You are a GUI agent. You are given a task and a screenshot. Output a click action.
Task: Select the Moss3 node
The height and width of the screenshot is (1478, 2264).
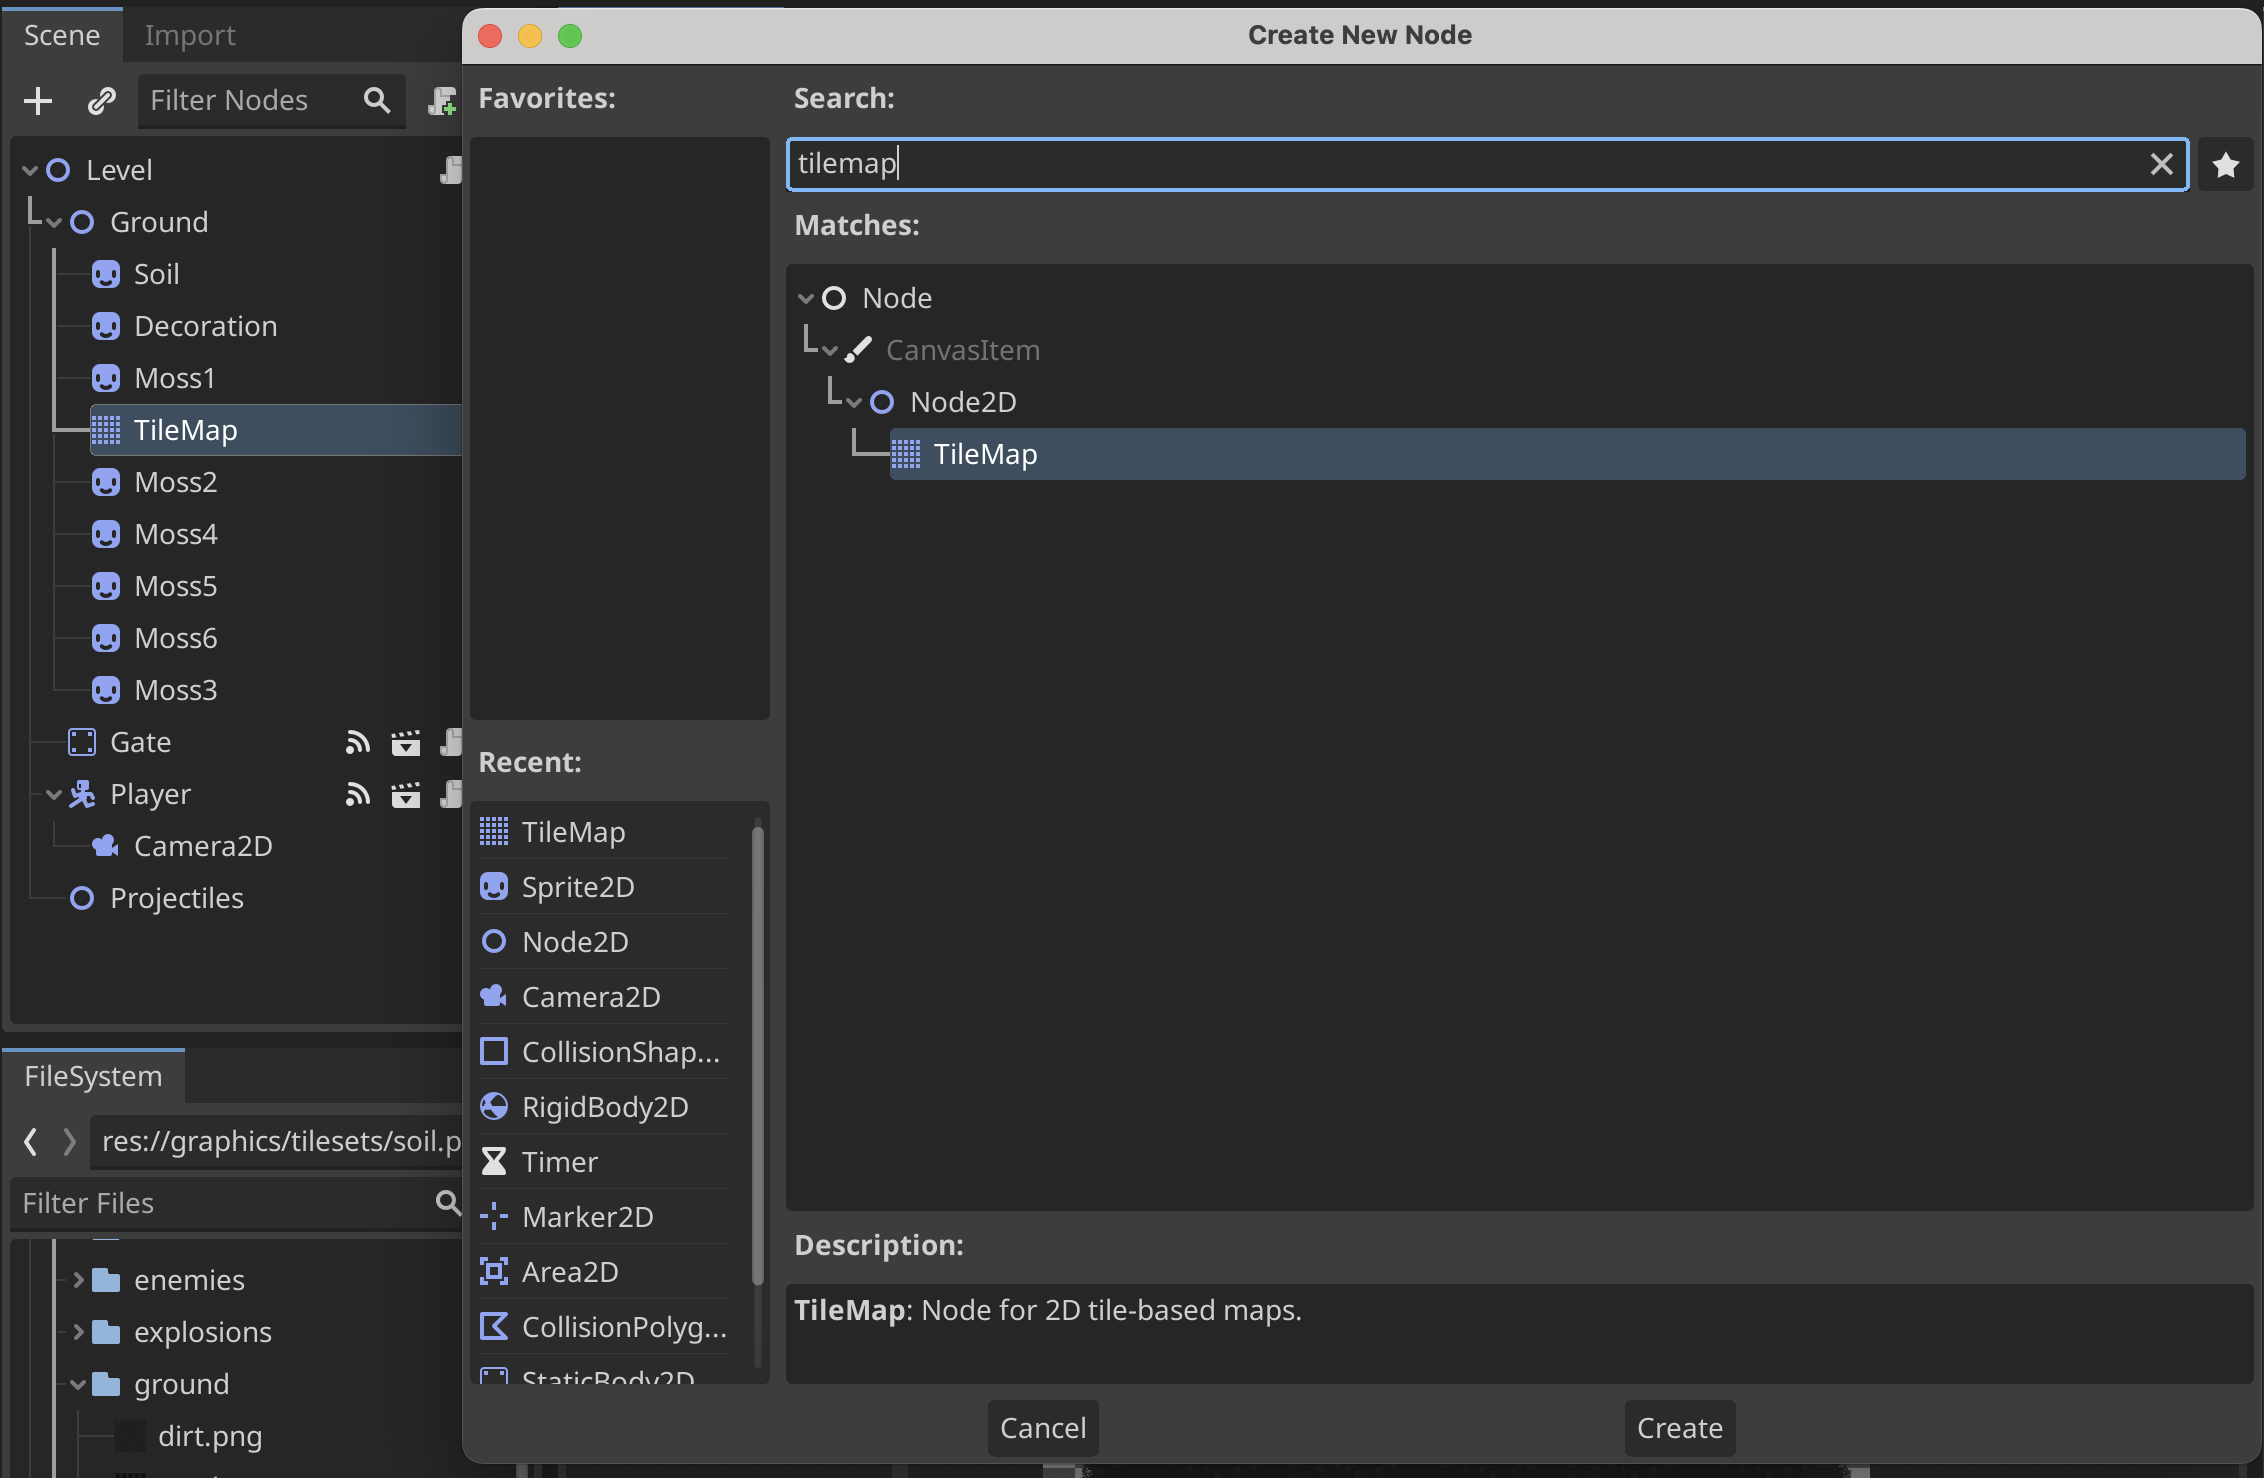(175, 690)
